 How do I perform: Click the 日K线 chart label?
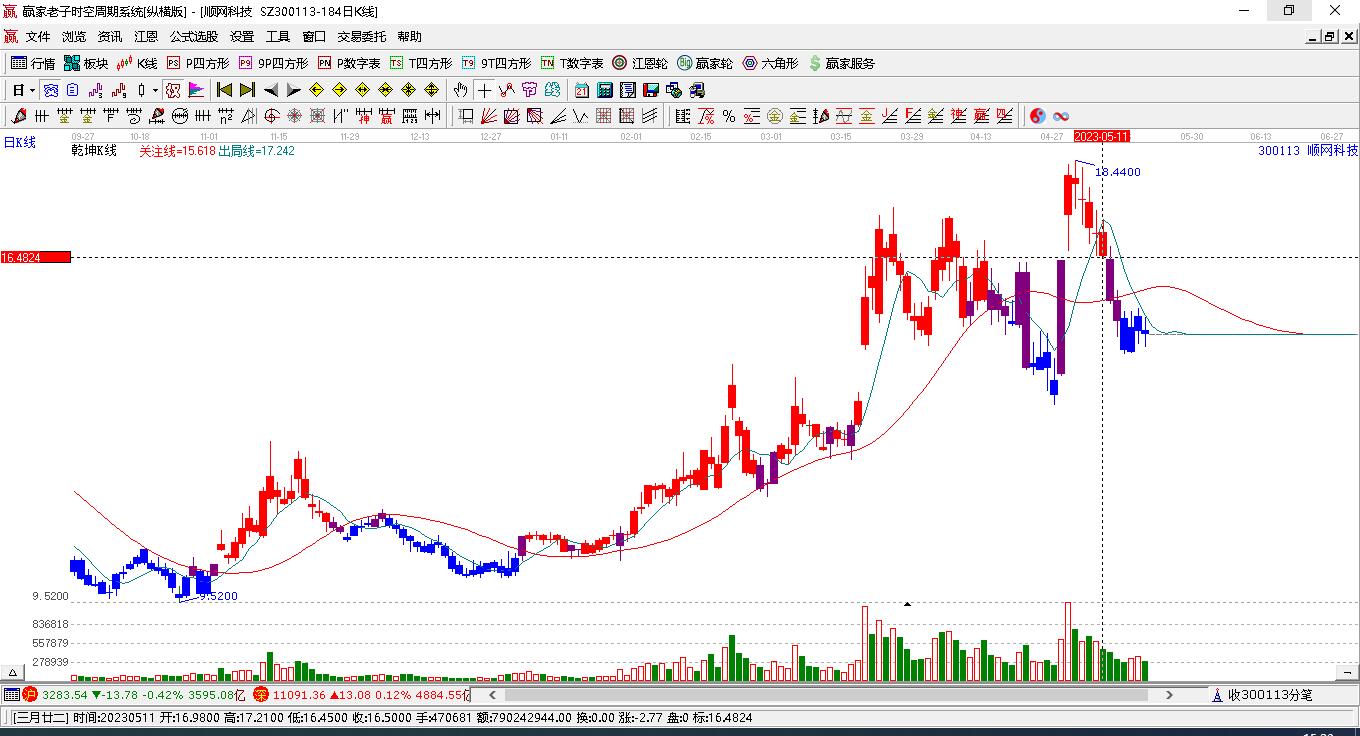pyautogui.click(x=19, y=142)
